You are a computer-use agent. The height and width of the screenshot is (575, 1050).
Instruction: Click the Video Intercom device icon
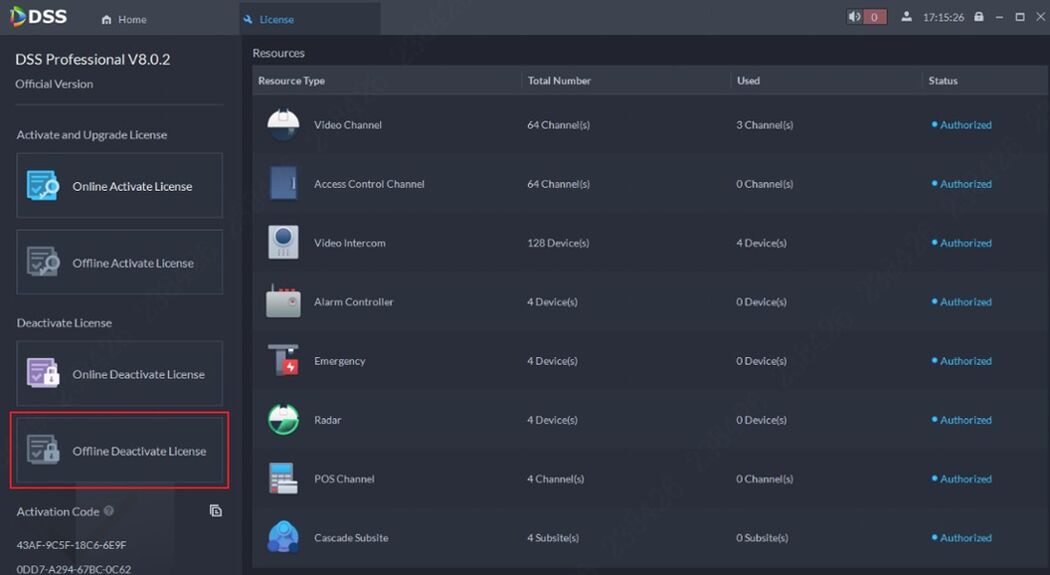pyautogui.click(x=283, y=242)
